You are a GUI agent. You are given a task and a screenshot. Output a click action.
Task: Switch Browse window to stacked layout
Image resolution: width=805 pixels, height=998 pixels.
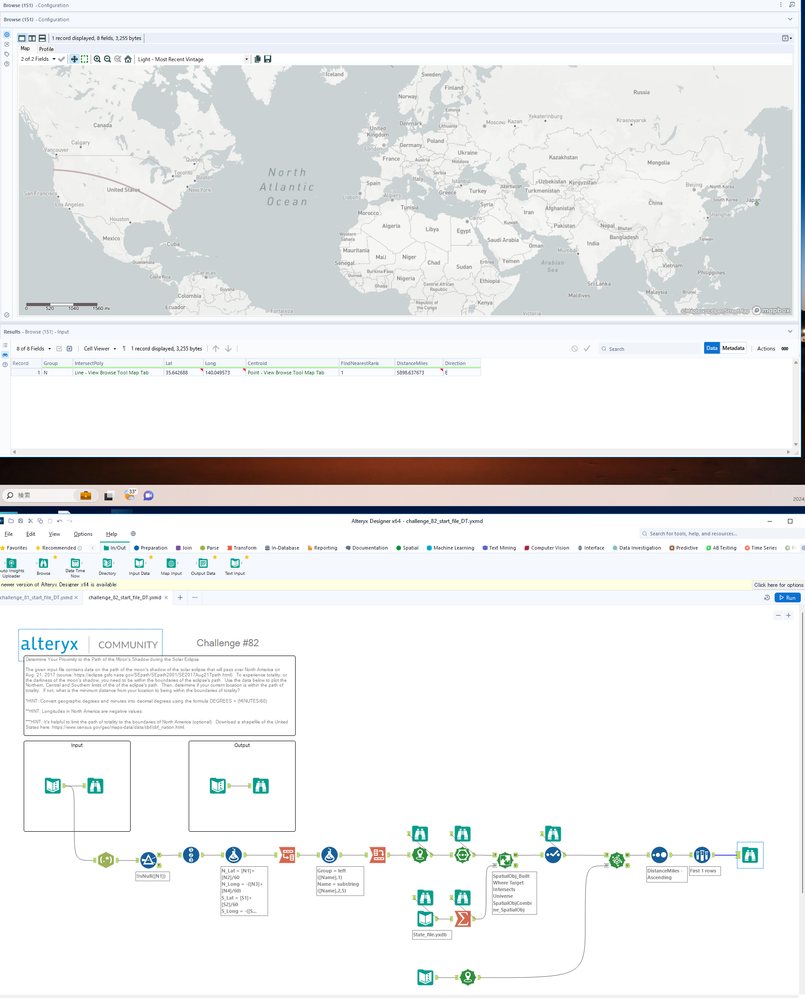42,38
